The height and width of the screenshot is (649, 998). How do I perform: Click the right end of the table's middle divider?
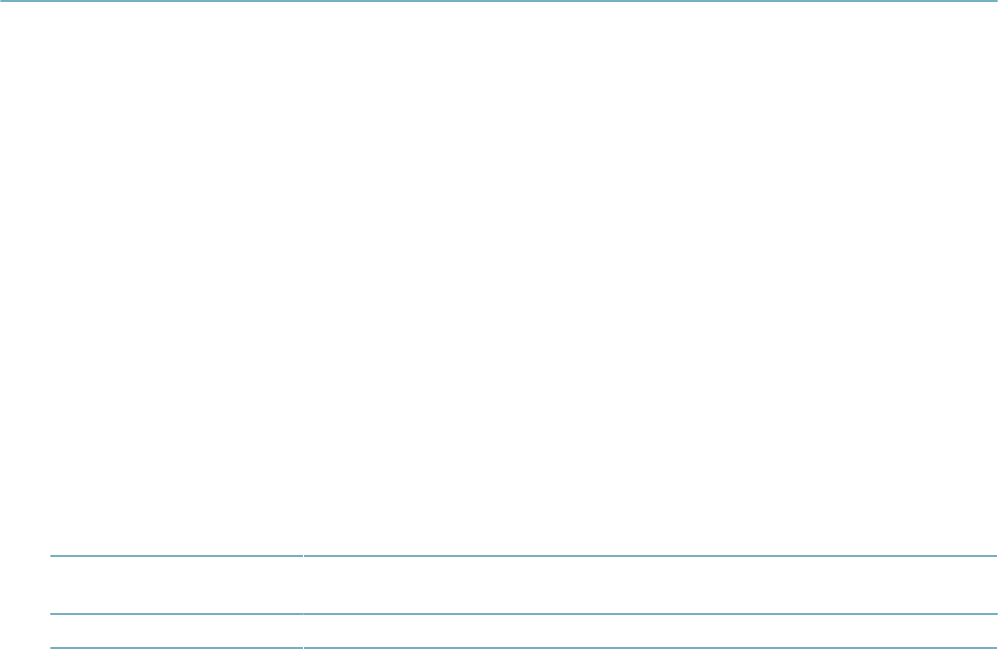(x=995, y=614)
